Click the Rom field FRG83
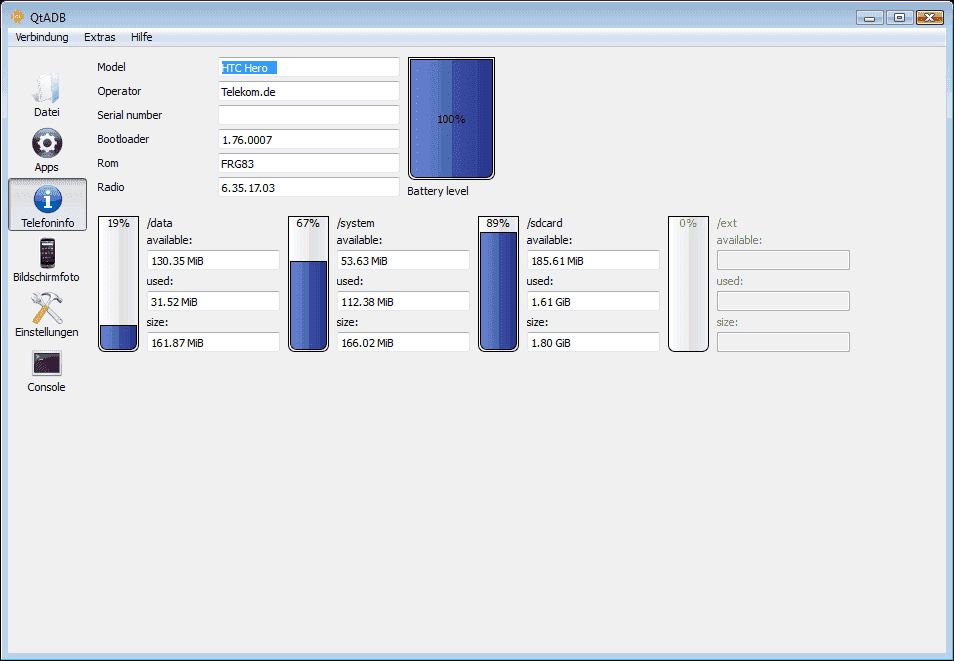954x661 pixels. [x=309, y=163]
